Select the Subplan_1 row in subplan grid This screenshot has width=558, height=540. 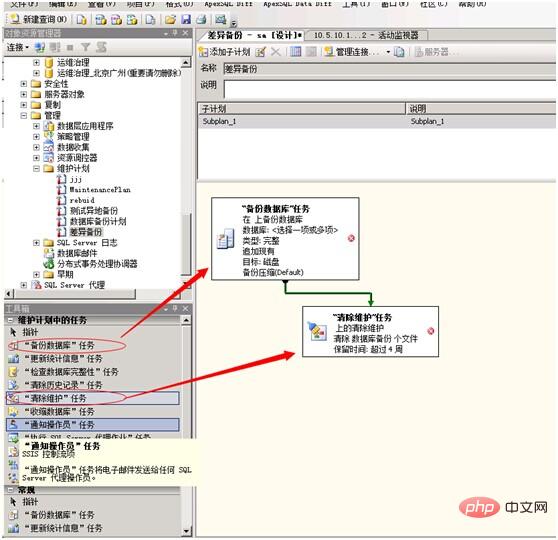coord(377,121)
